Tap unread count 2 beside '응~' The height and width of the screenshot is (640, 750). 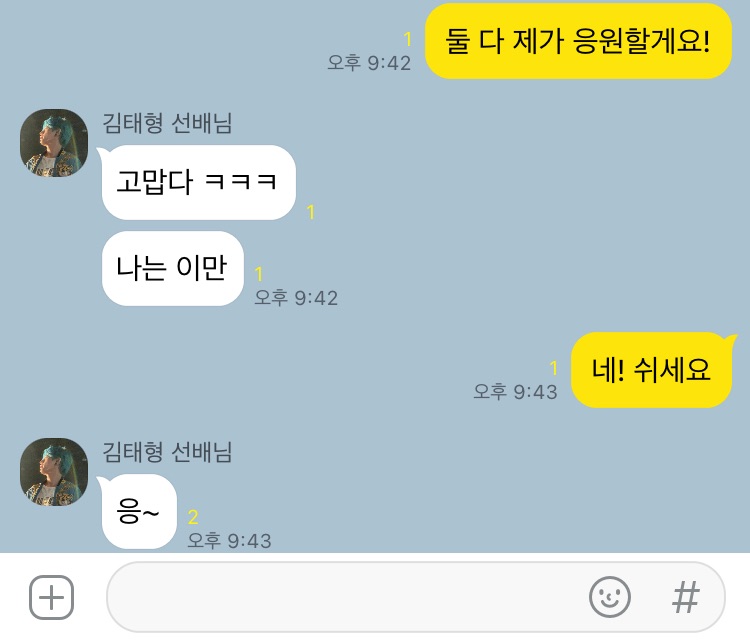193,517
